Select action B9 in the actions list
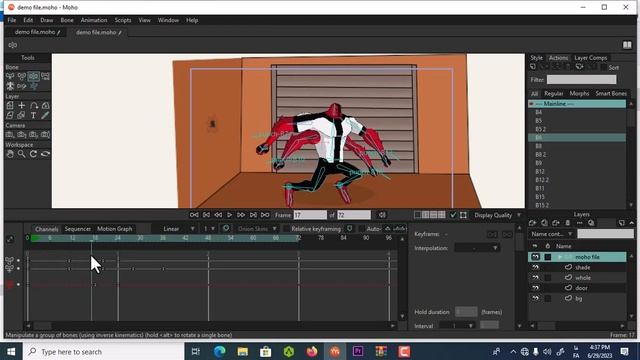The width and height of the screenshot is (640, 360). pyautogui.click(x=577, y=163)
